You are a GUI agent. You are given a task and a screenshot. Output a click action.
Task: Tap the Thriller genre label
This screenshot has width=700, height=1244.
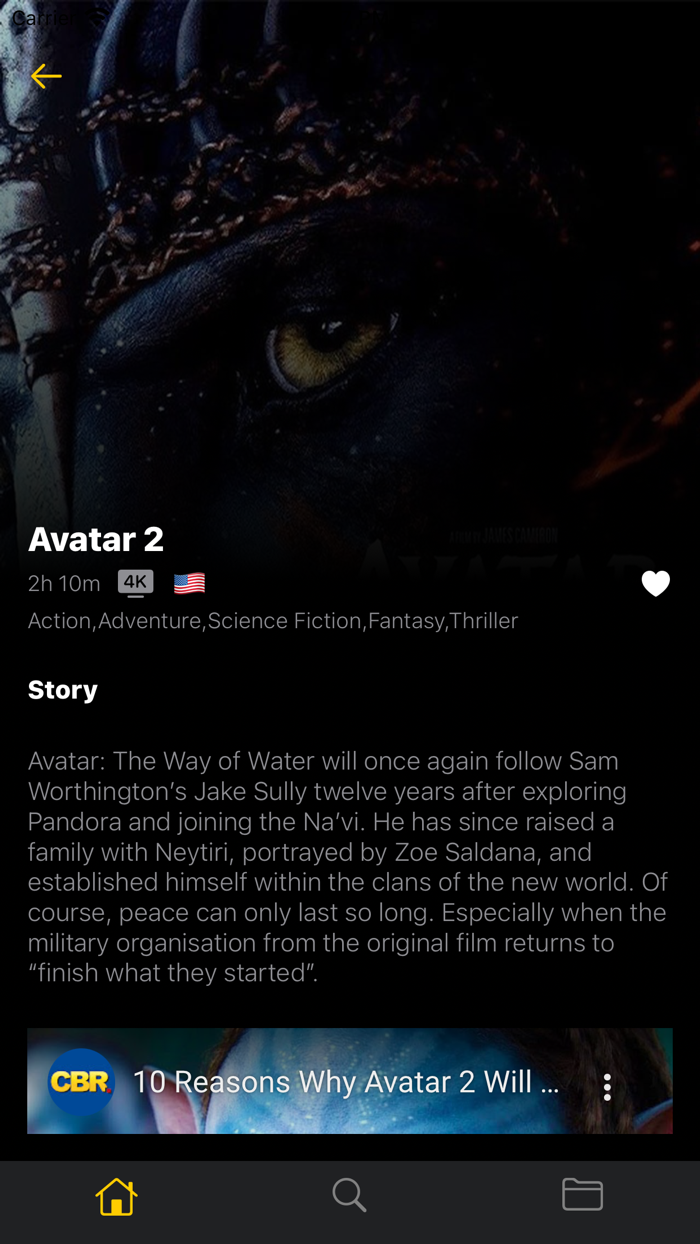484,621
